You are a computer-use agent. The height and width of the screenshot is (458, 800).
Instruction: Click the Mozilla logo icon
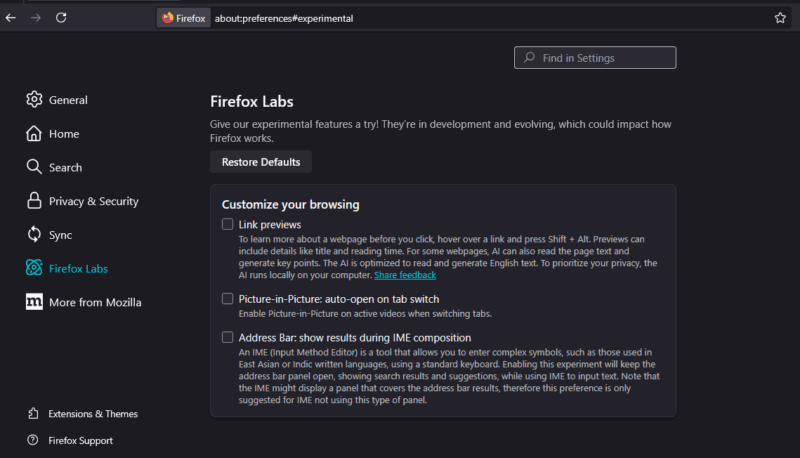[34, 302]
